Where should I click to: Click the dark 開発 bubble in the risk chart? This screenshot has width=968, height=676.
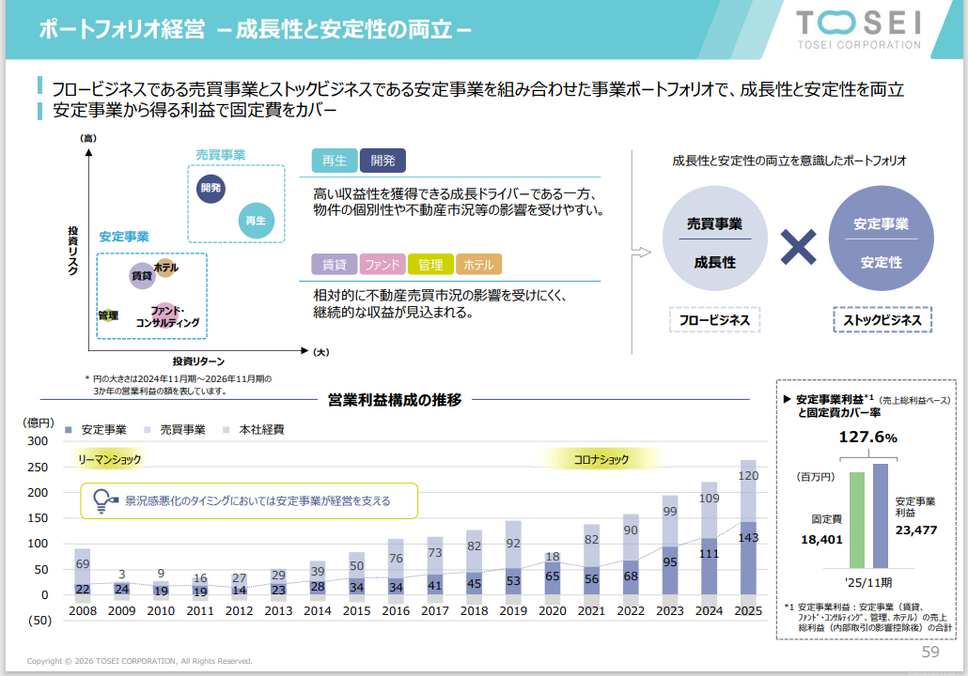(x=210, y=187)
